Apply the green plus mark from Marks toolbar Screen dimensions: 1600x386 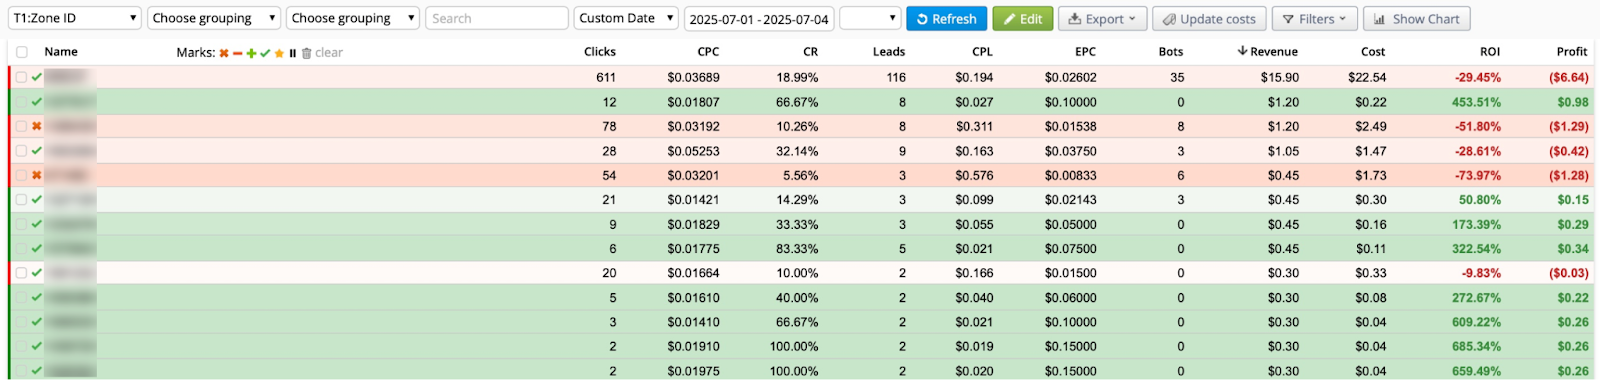click(251, 53)
